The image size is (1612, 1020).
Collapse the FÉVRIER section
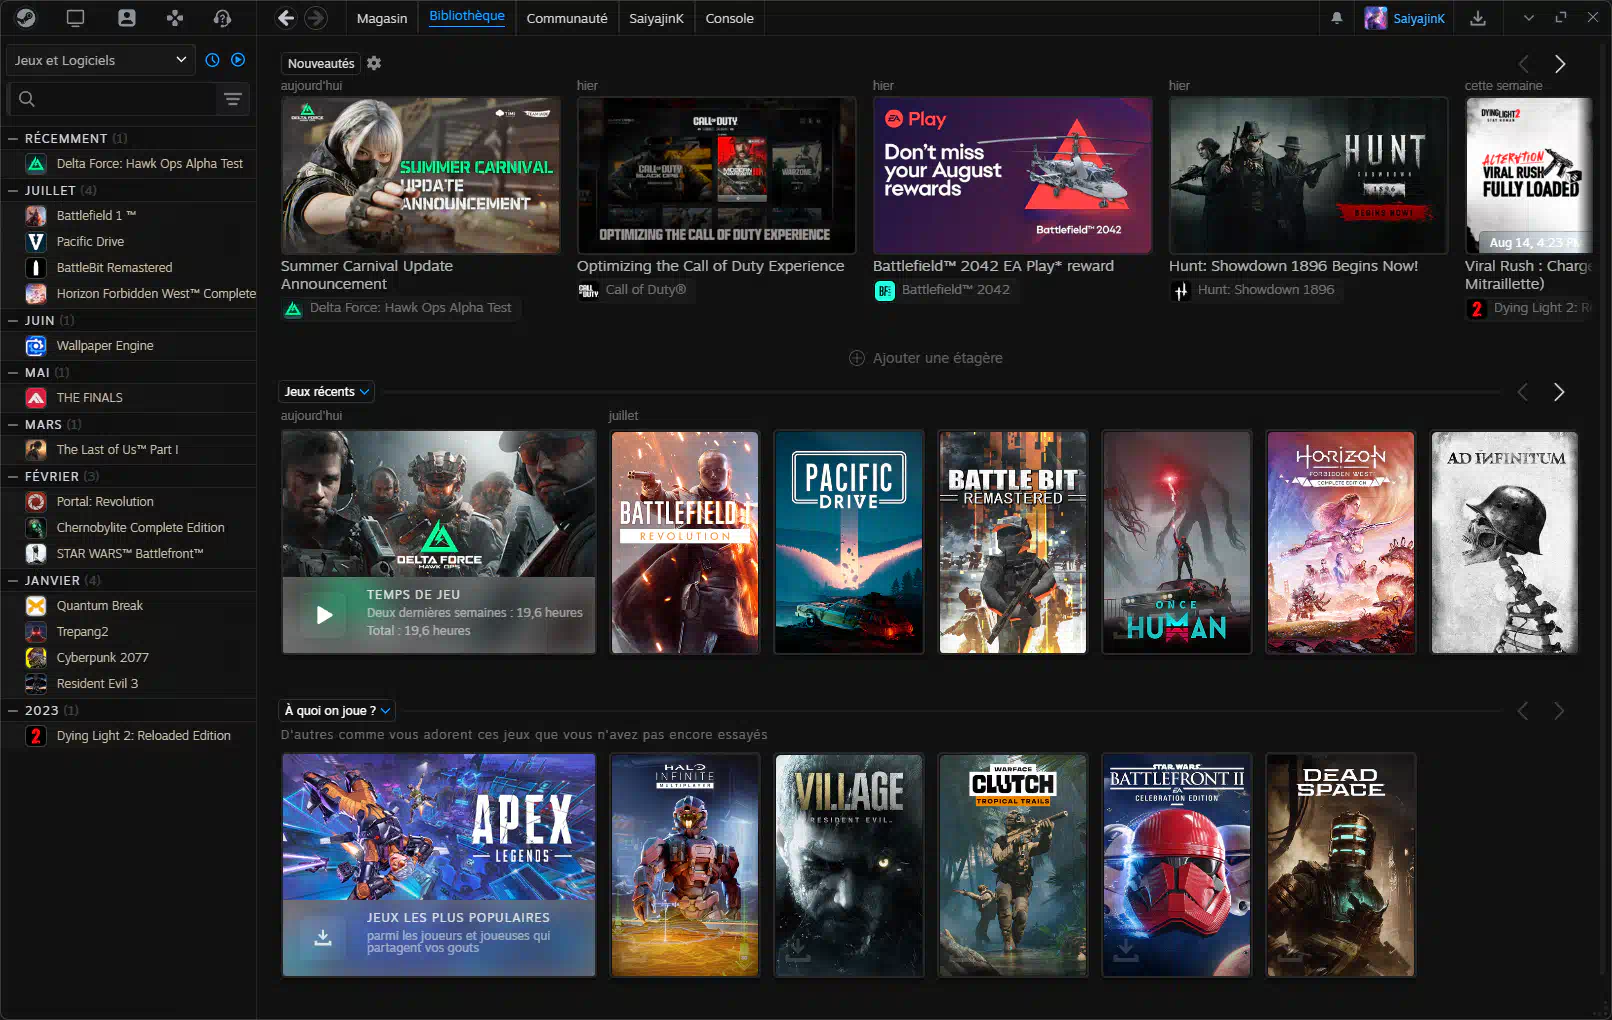tap(14, 476)
